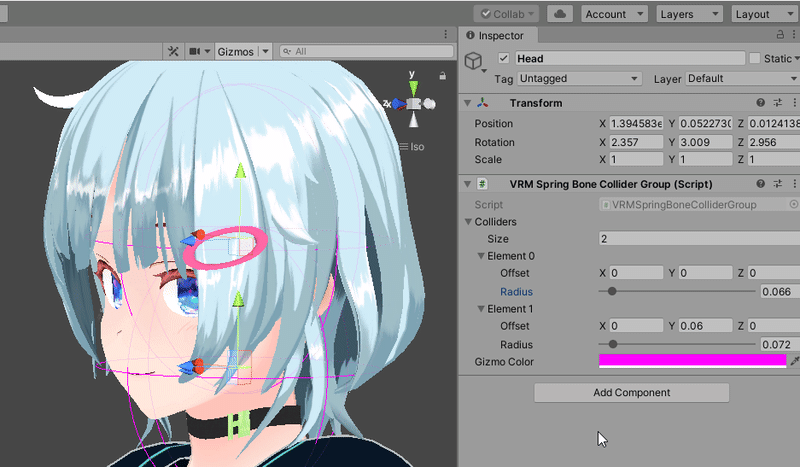Image resolution: width=800 pixels, height=467 pixels.
Task: Pick Gizmo Color with eyedropper
Action: 794,361
